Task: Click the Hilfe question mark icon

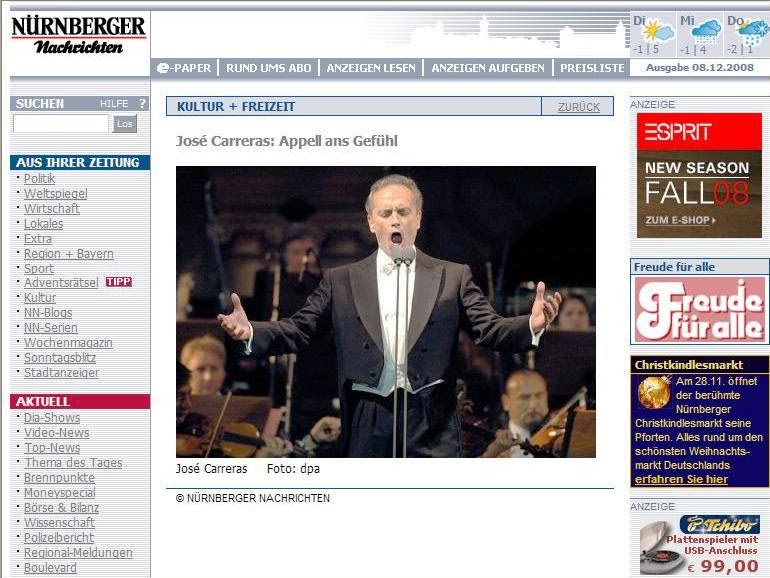Action: coord(142,104)
